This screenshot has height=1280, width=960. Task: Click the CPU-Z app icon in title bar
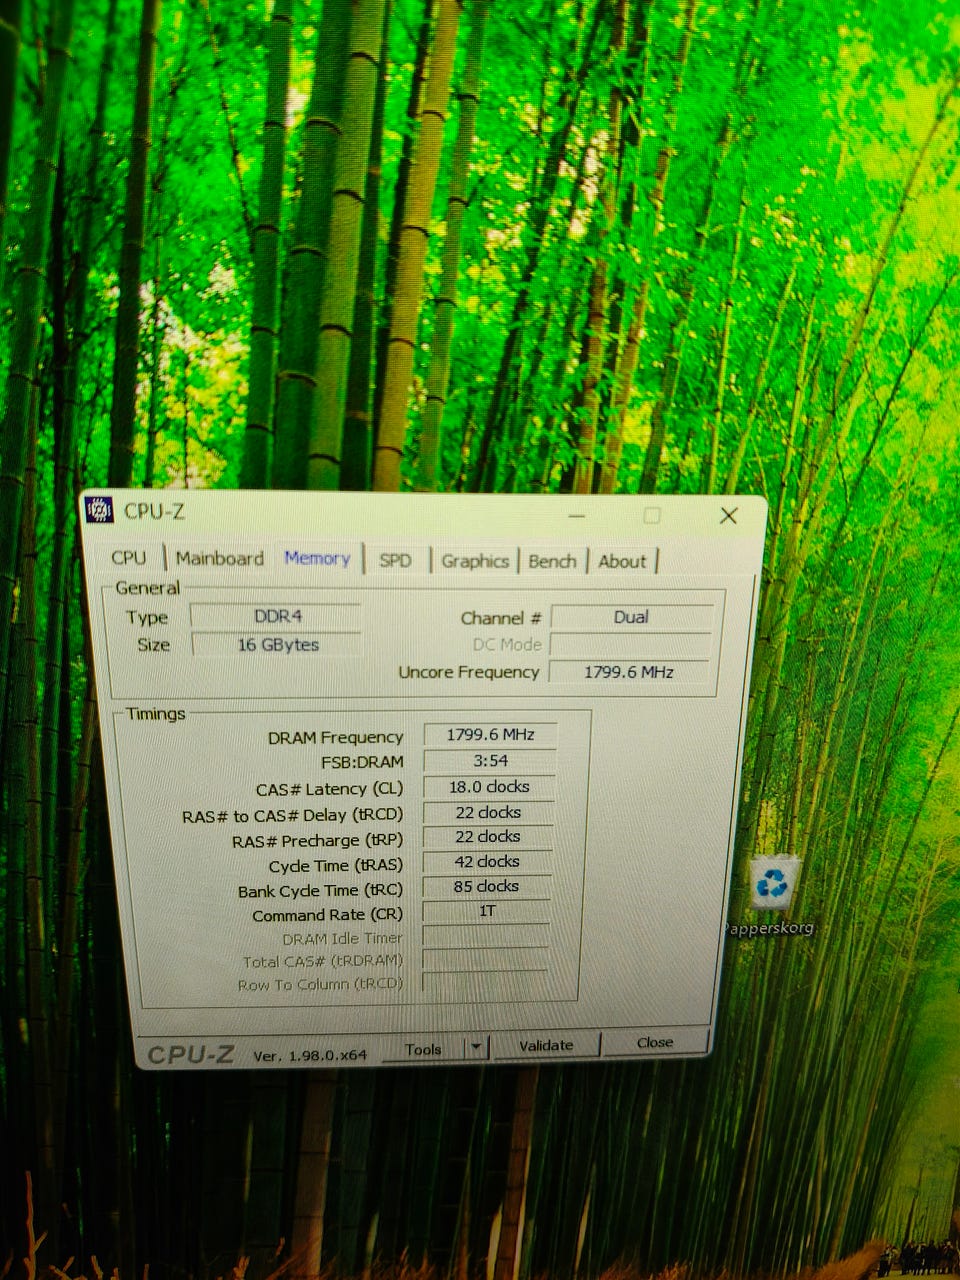click(x=99, y=510)
